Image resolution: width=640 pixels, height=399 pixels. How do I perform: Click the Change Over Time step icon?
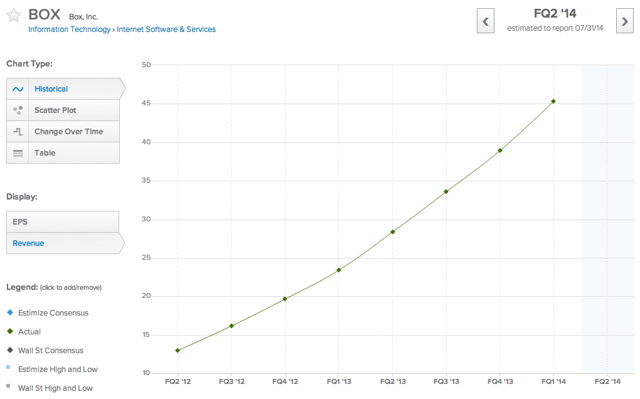point(18,131)
